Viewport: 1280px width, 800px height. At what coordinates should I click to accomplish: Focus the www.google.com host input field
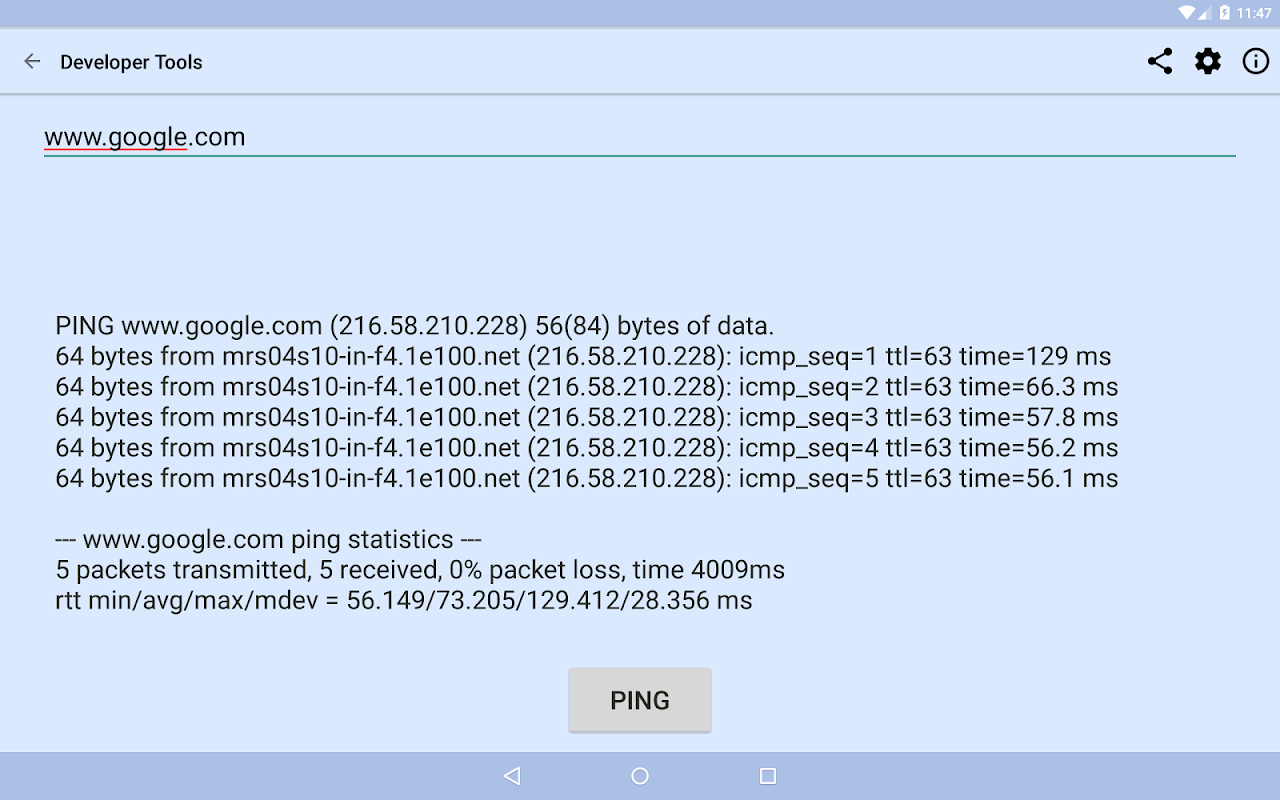[x=640, y=137]
